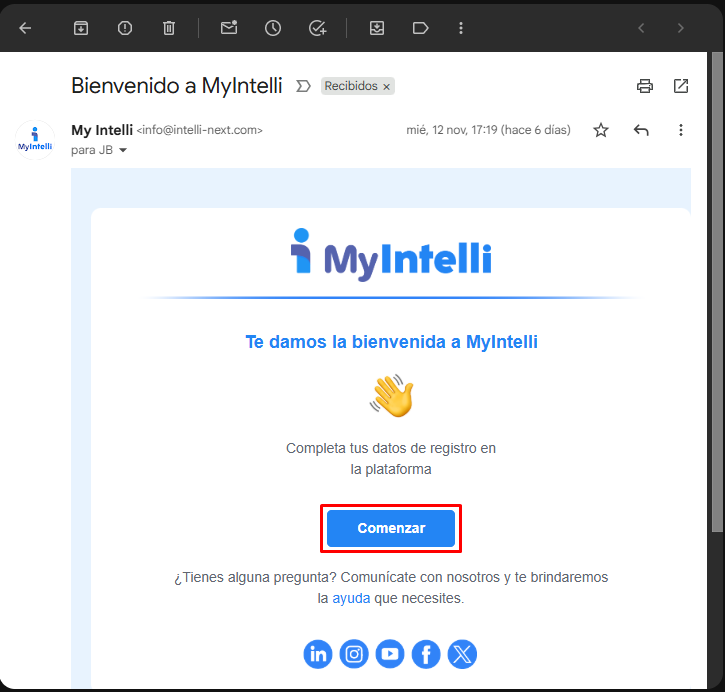This screenshot has height=692, width=725.
Task: Mark the email as unread
Action: (x=229, y=28)
